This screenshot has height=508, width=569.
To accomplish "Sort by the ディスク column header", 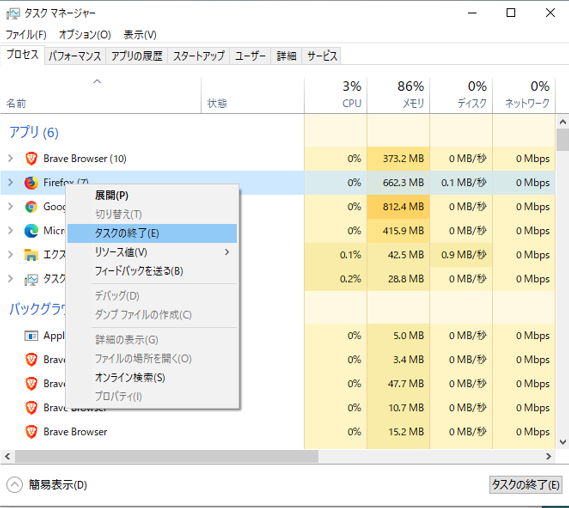I will (461, 95).
